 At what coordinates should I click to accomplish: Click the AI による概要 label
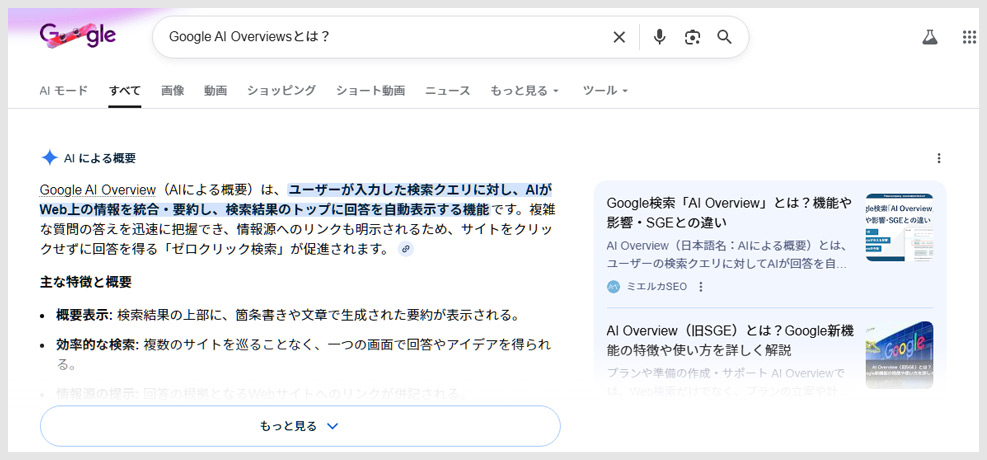pyautogui.click(x=100, y=158)
